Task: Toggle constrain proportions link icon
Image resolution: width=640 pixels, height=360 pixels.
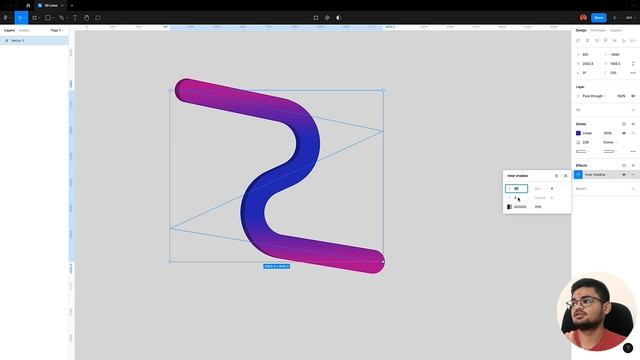Action: (633, 64)
